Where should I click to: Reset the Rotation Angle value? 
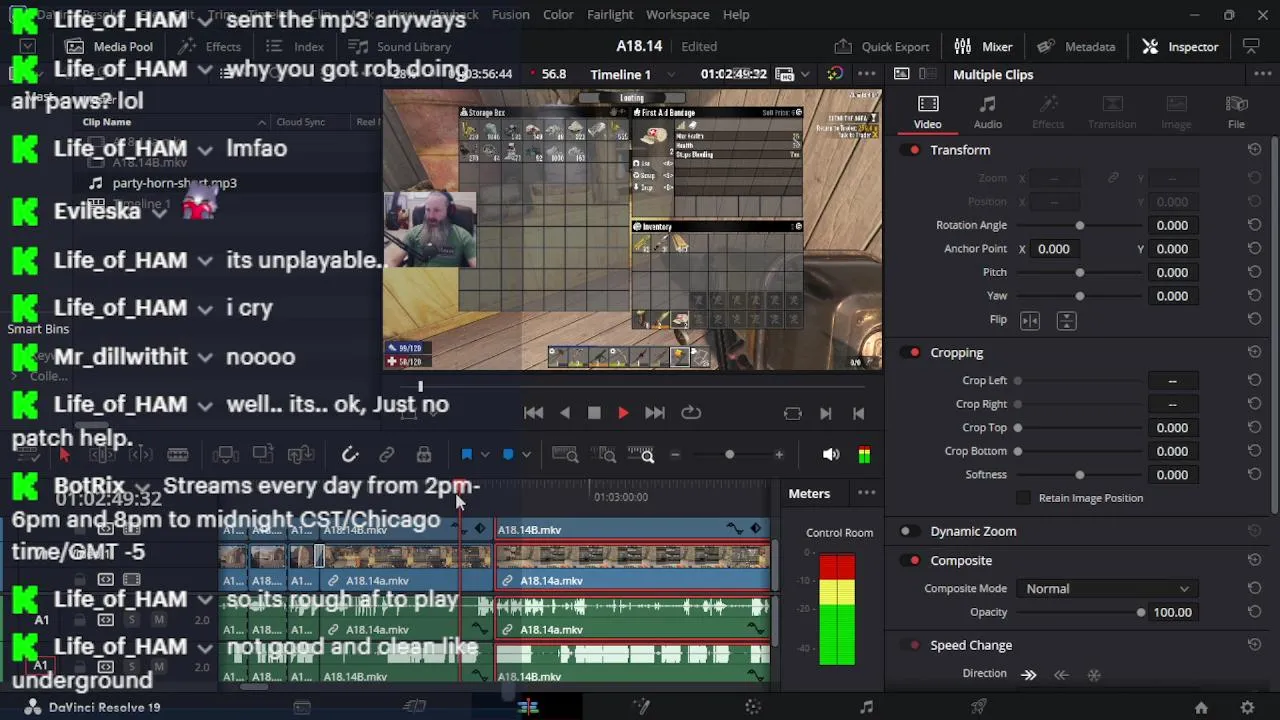(x=1254, y=225)
